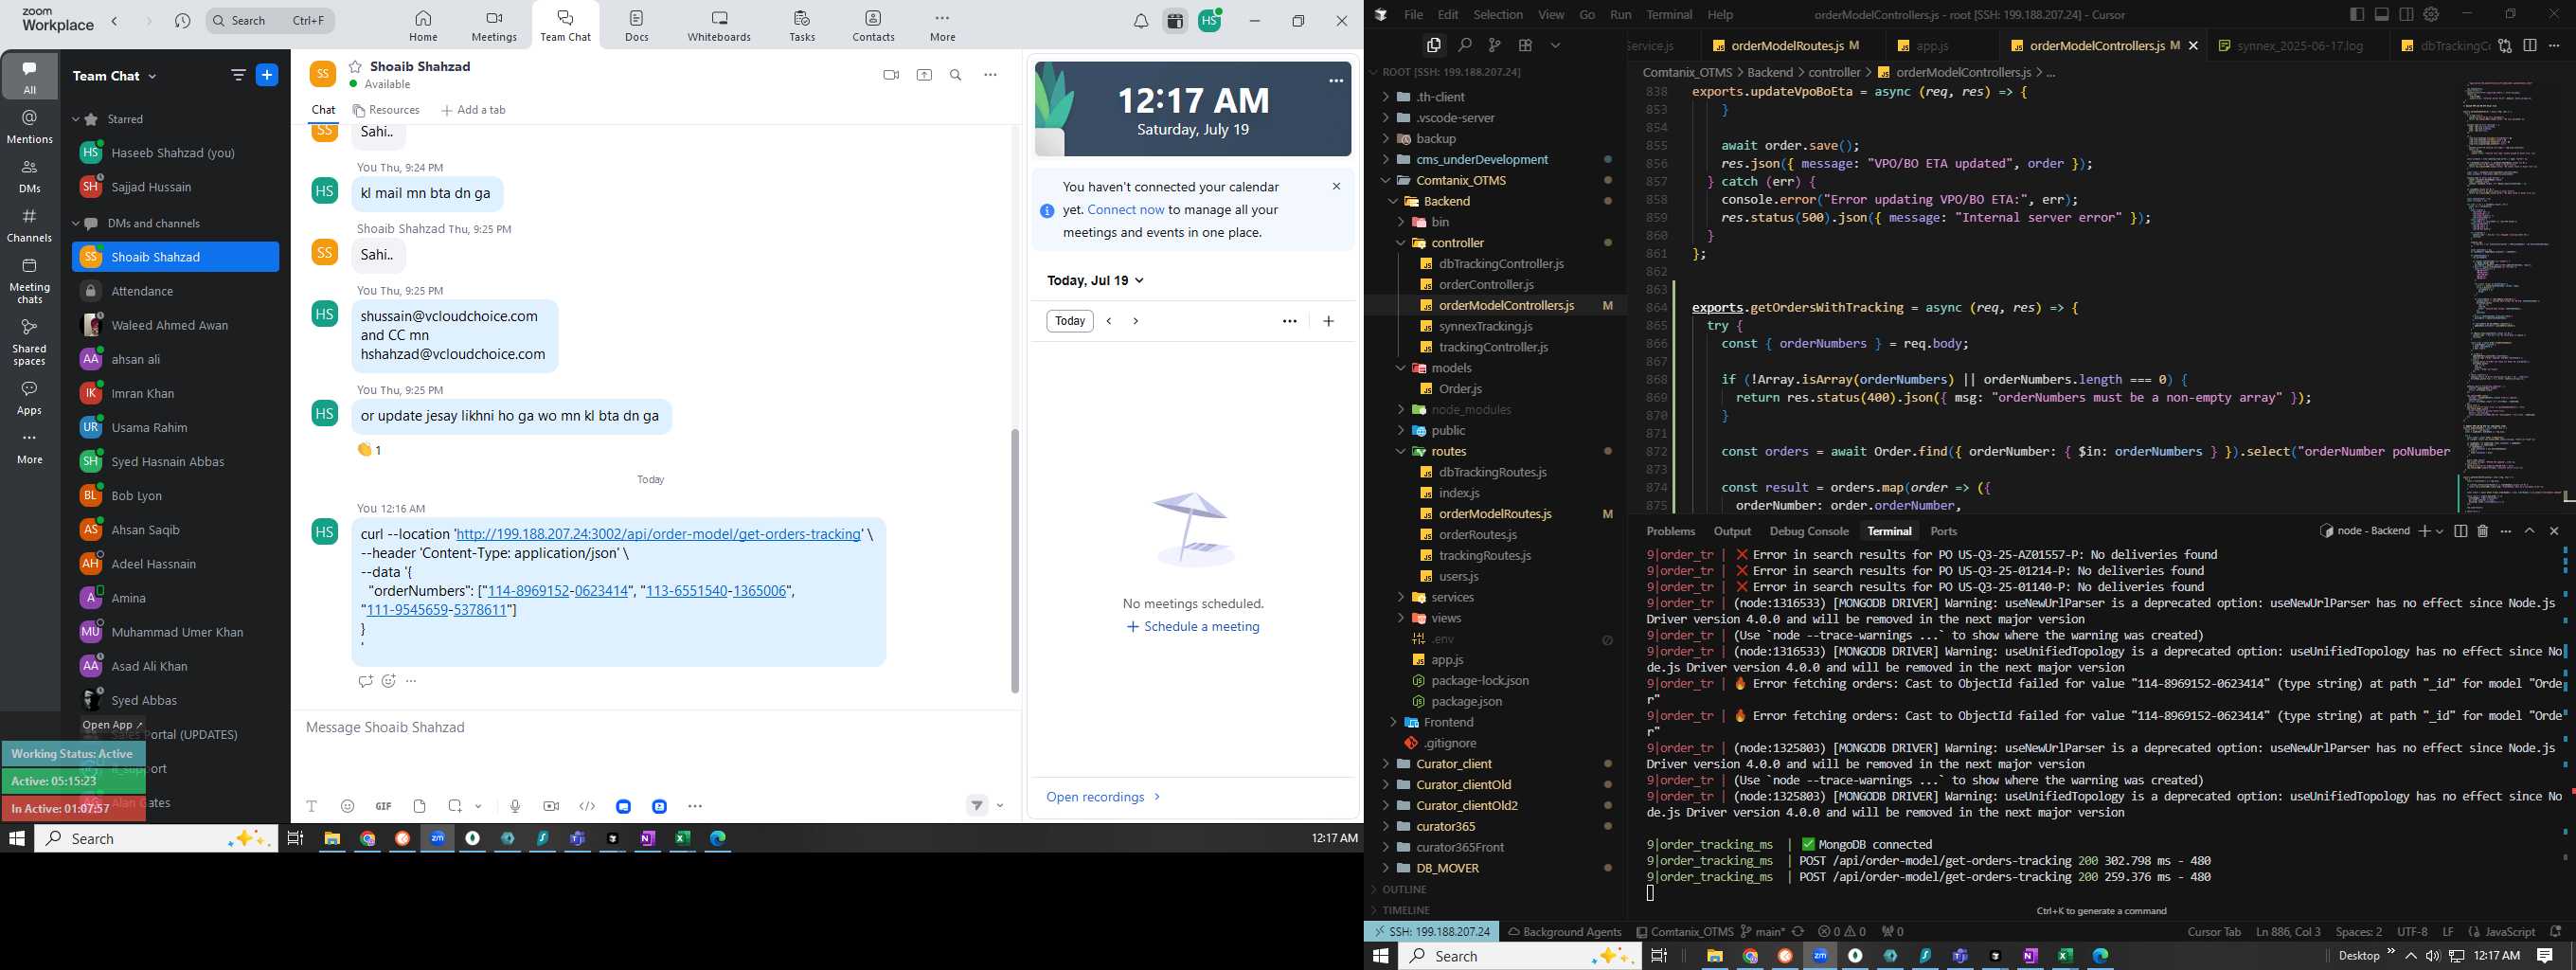Image resolution: width=2576 pixels, height=970 pixels.
Task: Open the GIF picker
Action: click(383, 806)
